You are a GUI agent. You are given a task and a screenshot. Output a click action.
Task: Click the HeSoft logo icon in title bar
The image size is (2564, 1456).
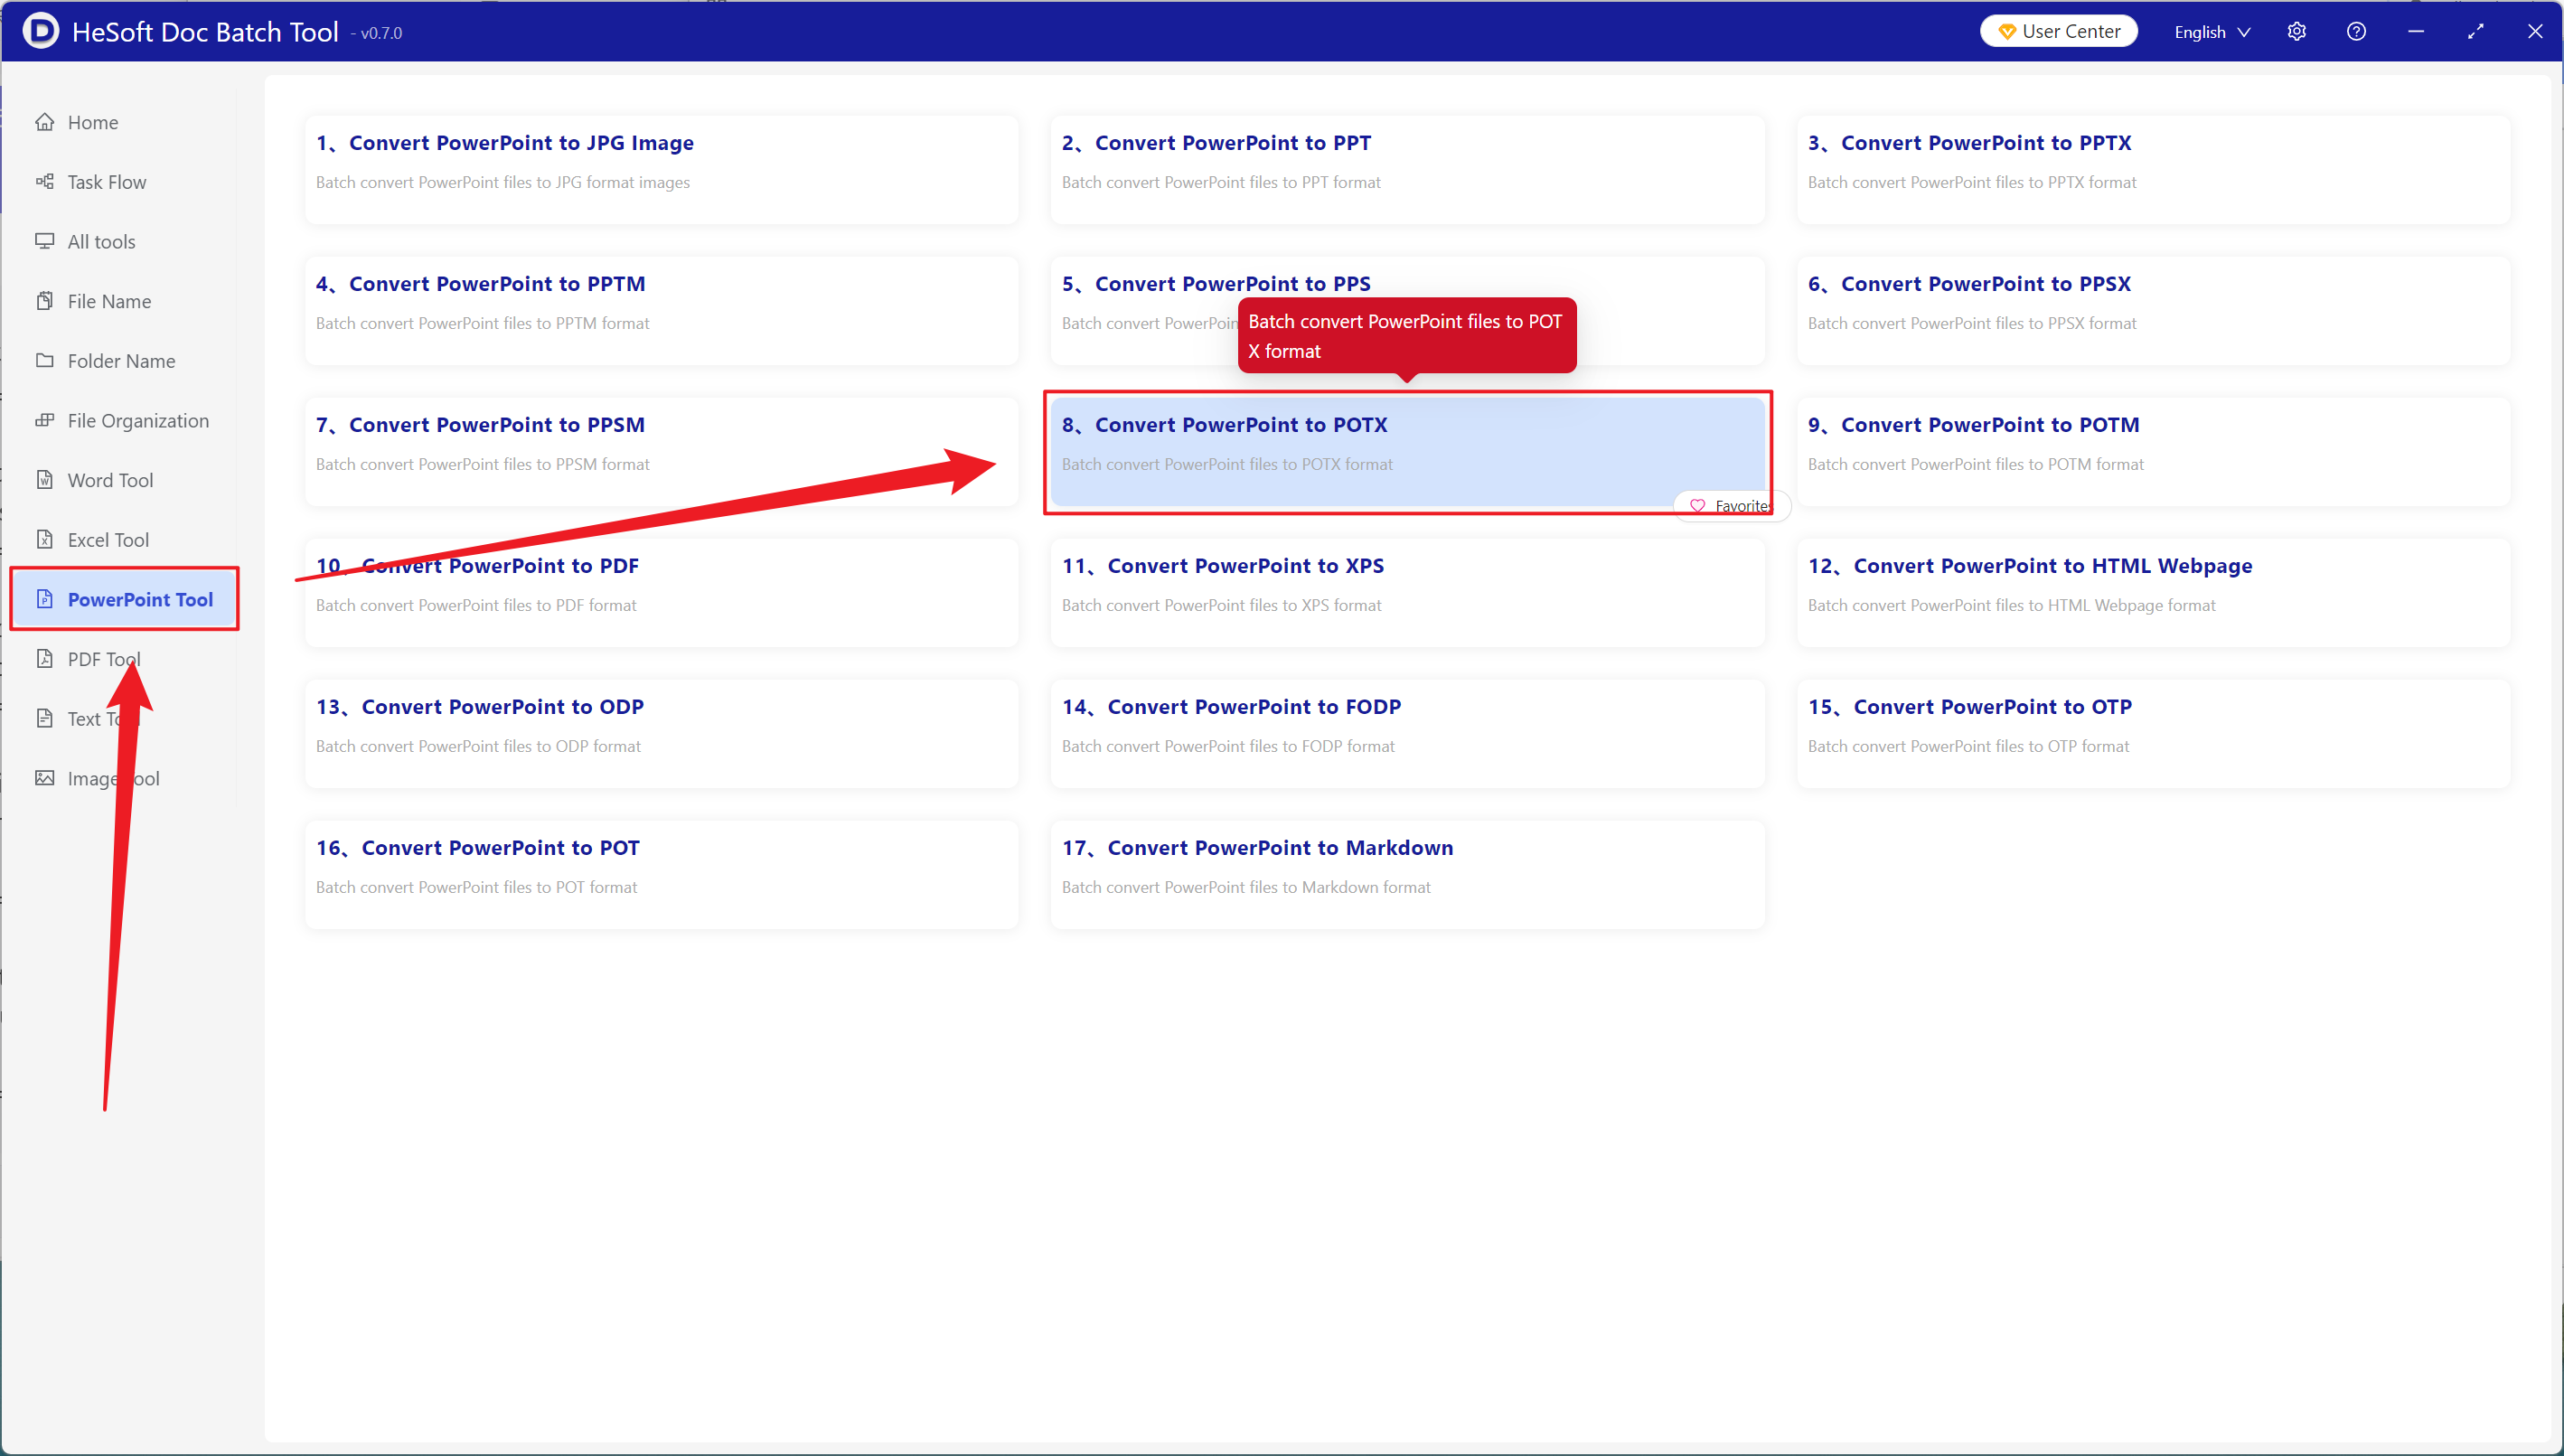coord(40,31)
